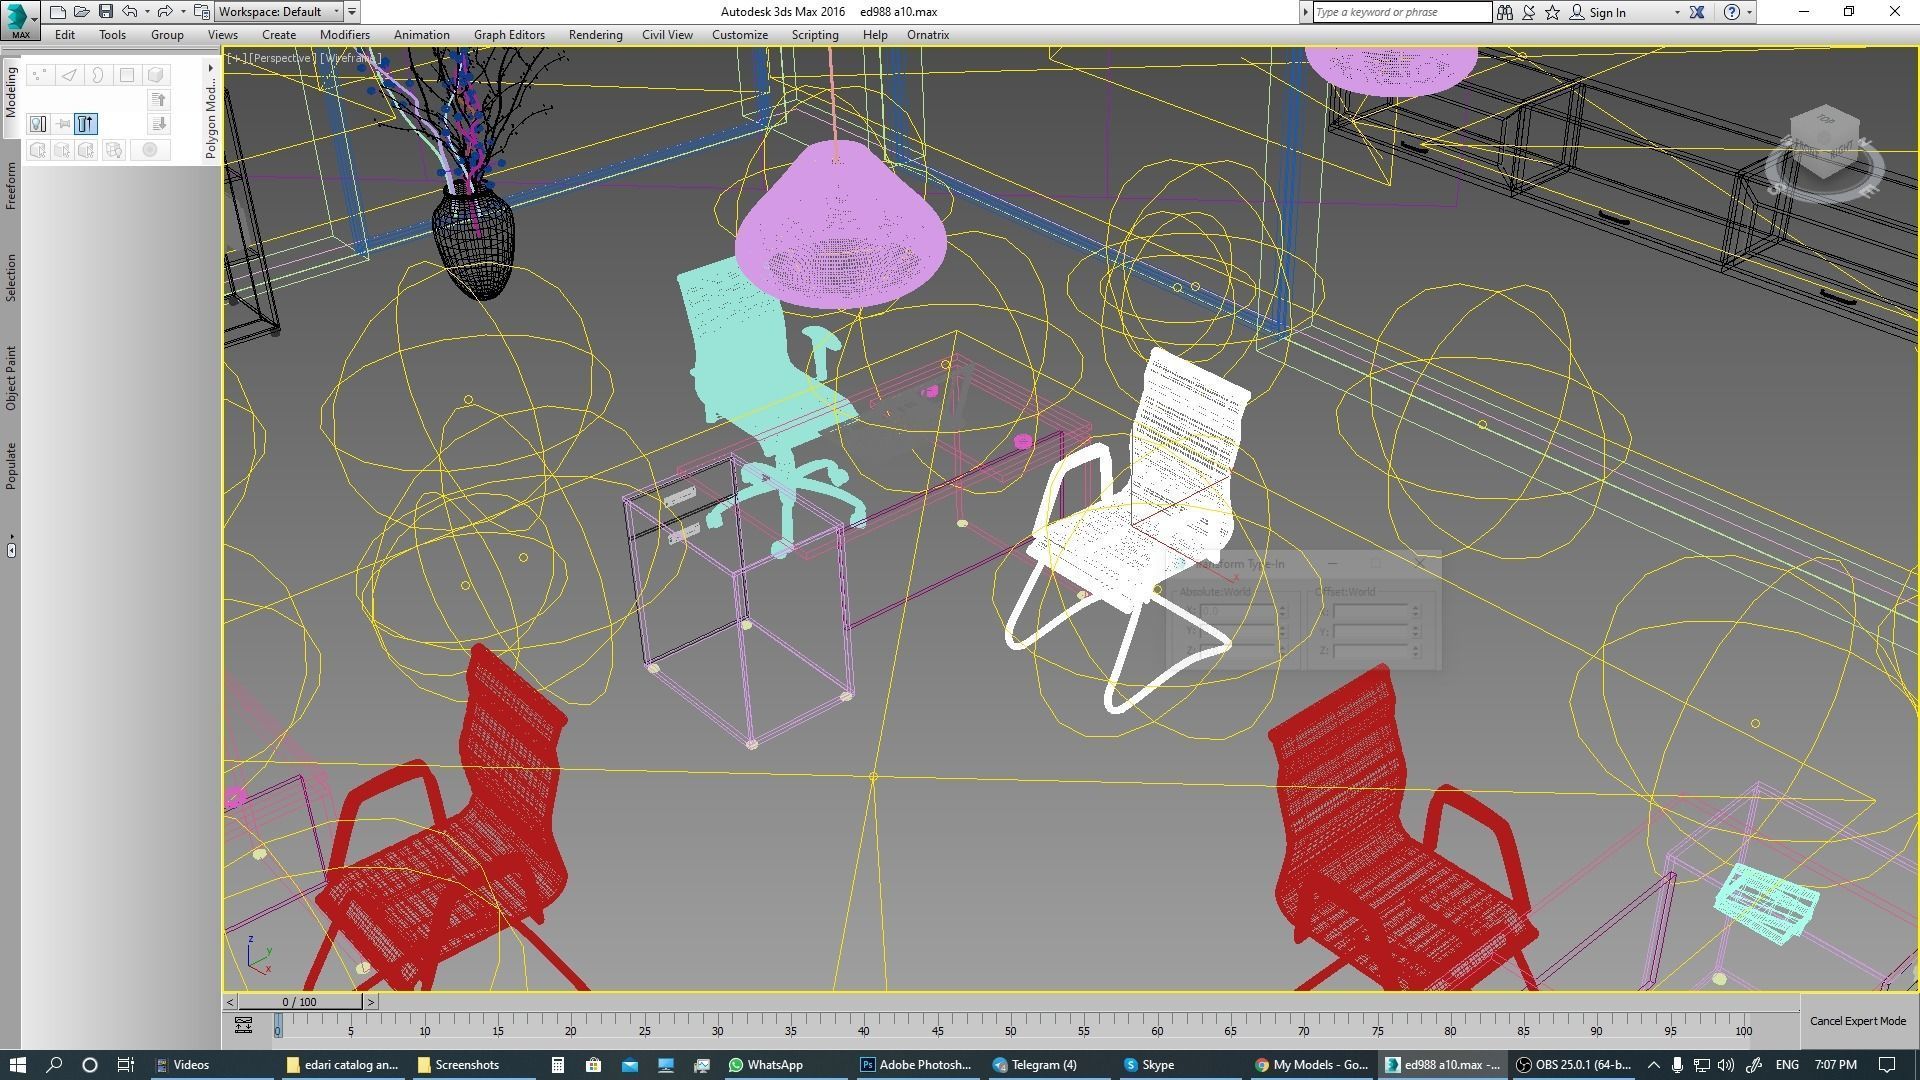
Task: Step to the previous frame arrow
Action: [230, 1002]
